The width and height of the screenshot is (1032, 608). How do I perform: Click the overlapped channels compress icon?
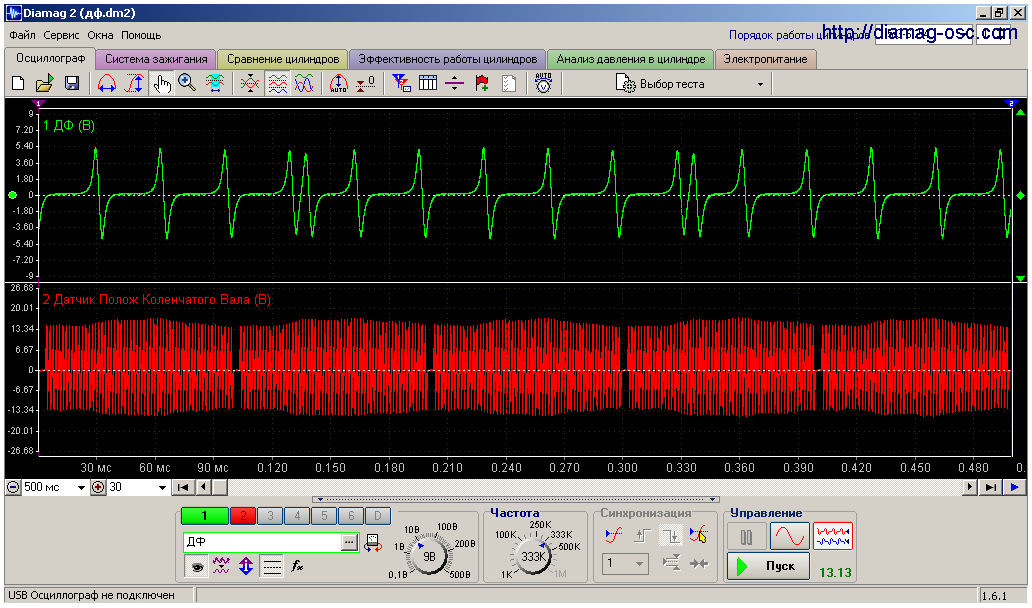point(250,84)
